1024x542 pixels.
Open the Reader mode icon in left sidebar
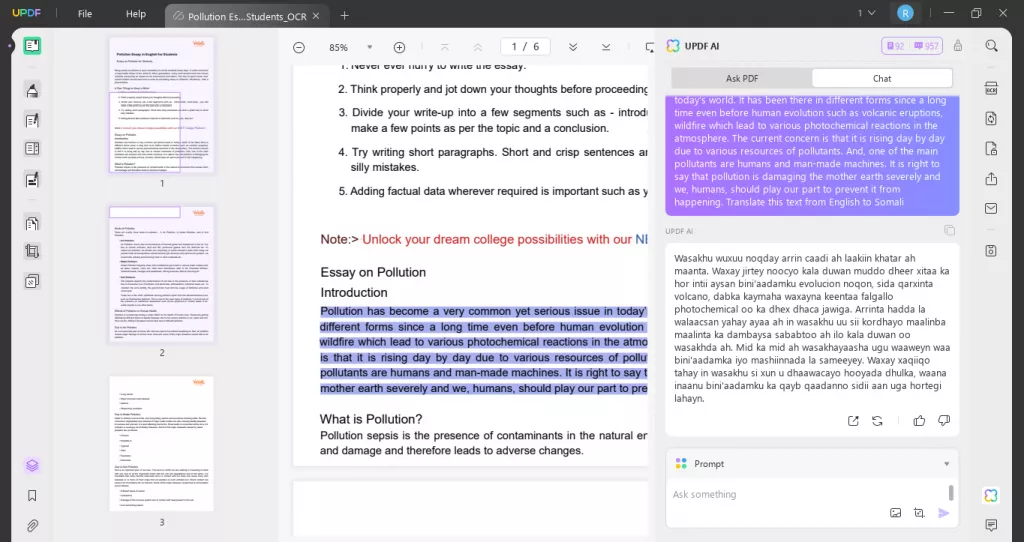point(32,46)
